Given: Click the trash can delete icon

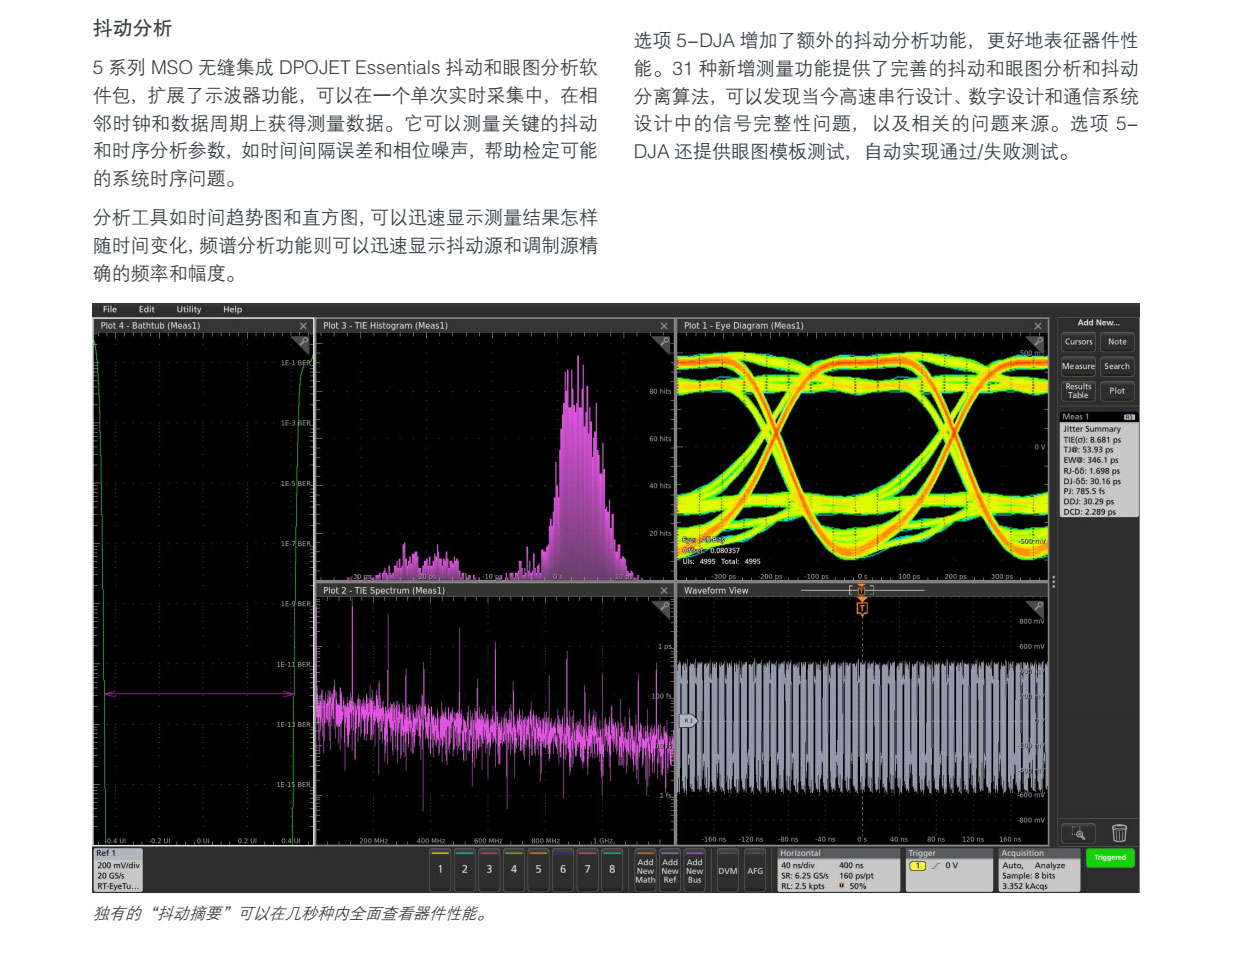Looking at the screenshot, I should (x=1119, y=833).
